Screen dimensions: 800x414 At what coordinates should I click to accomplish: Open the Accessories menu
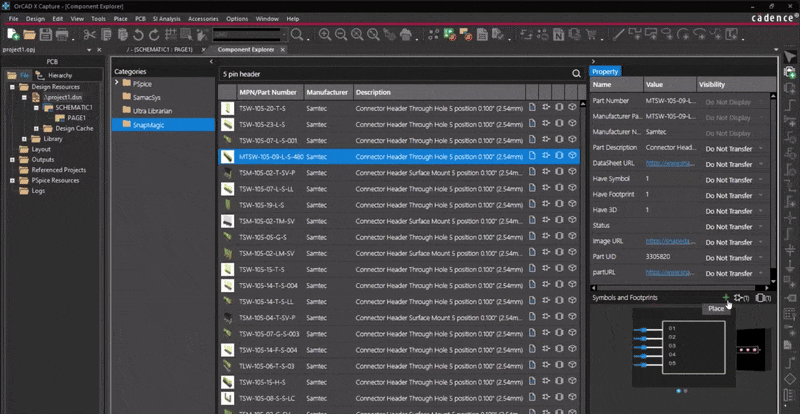tap(203, 19)
